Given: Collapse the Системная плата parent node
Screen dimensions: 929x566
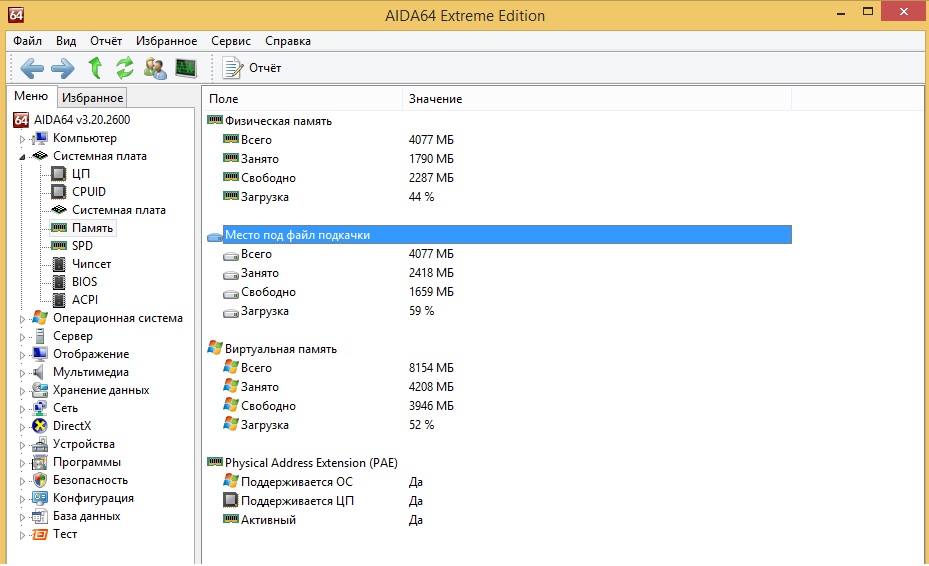Looking at the screenshot, I should pos(22,157).
